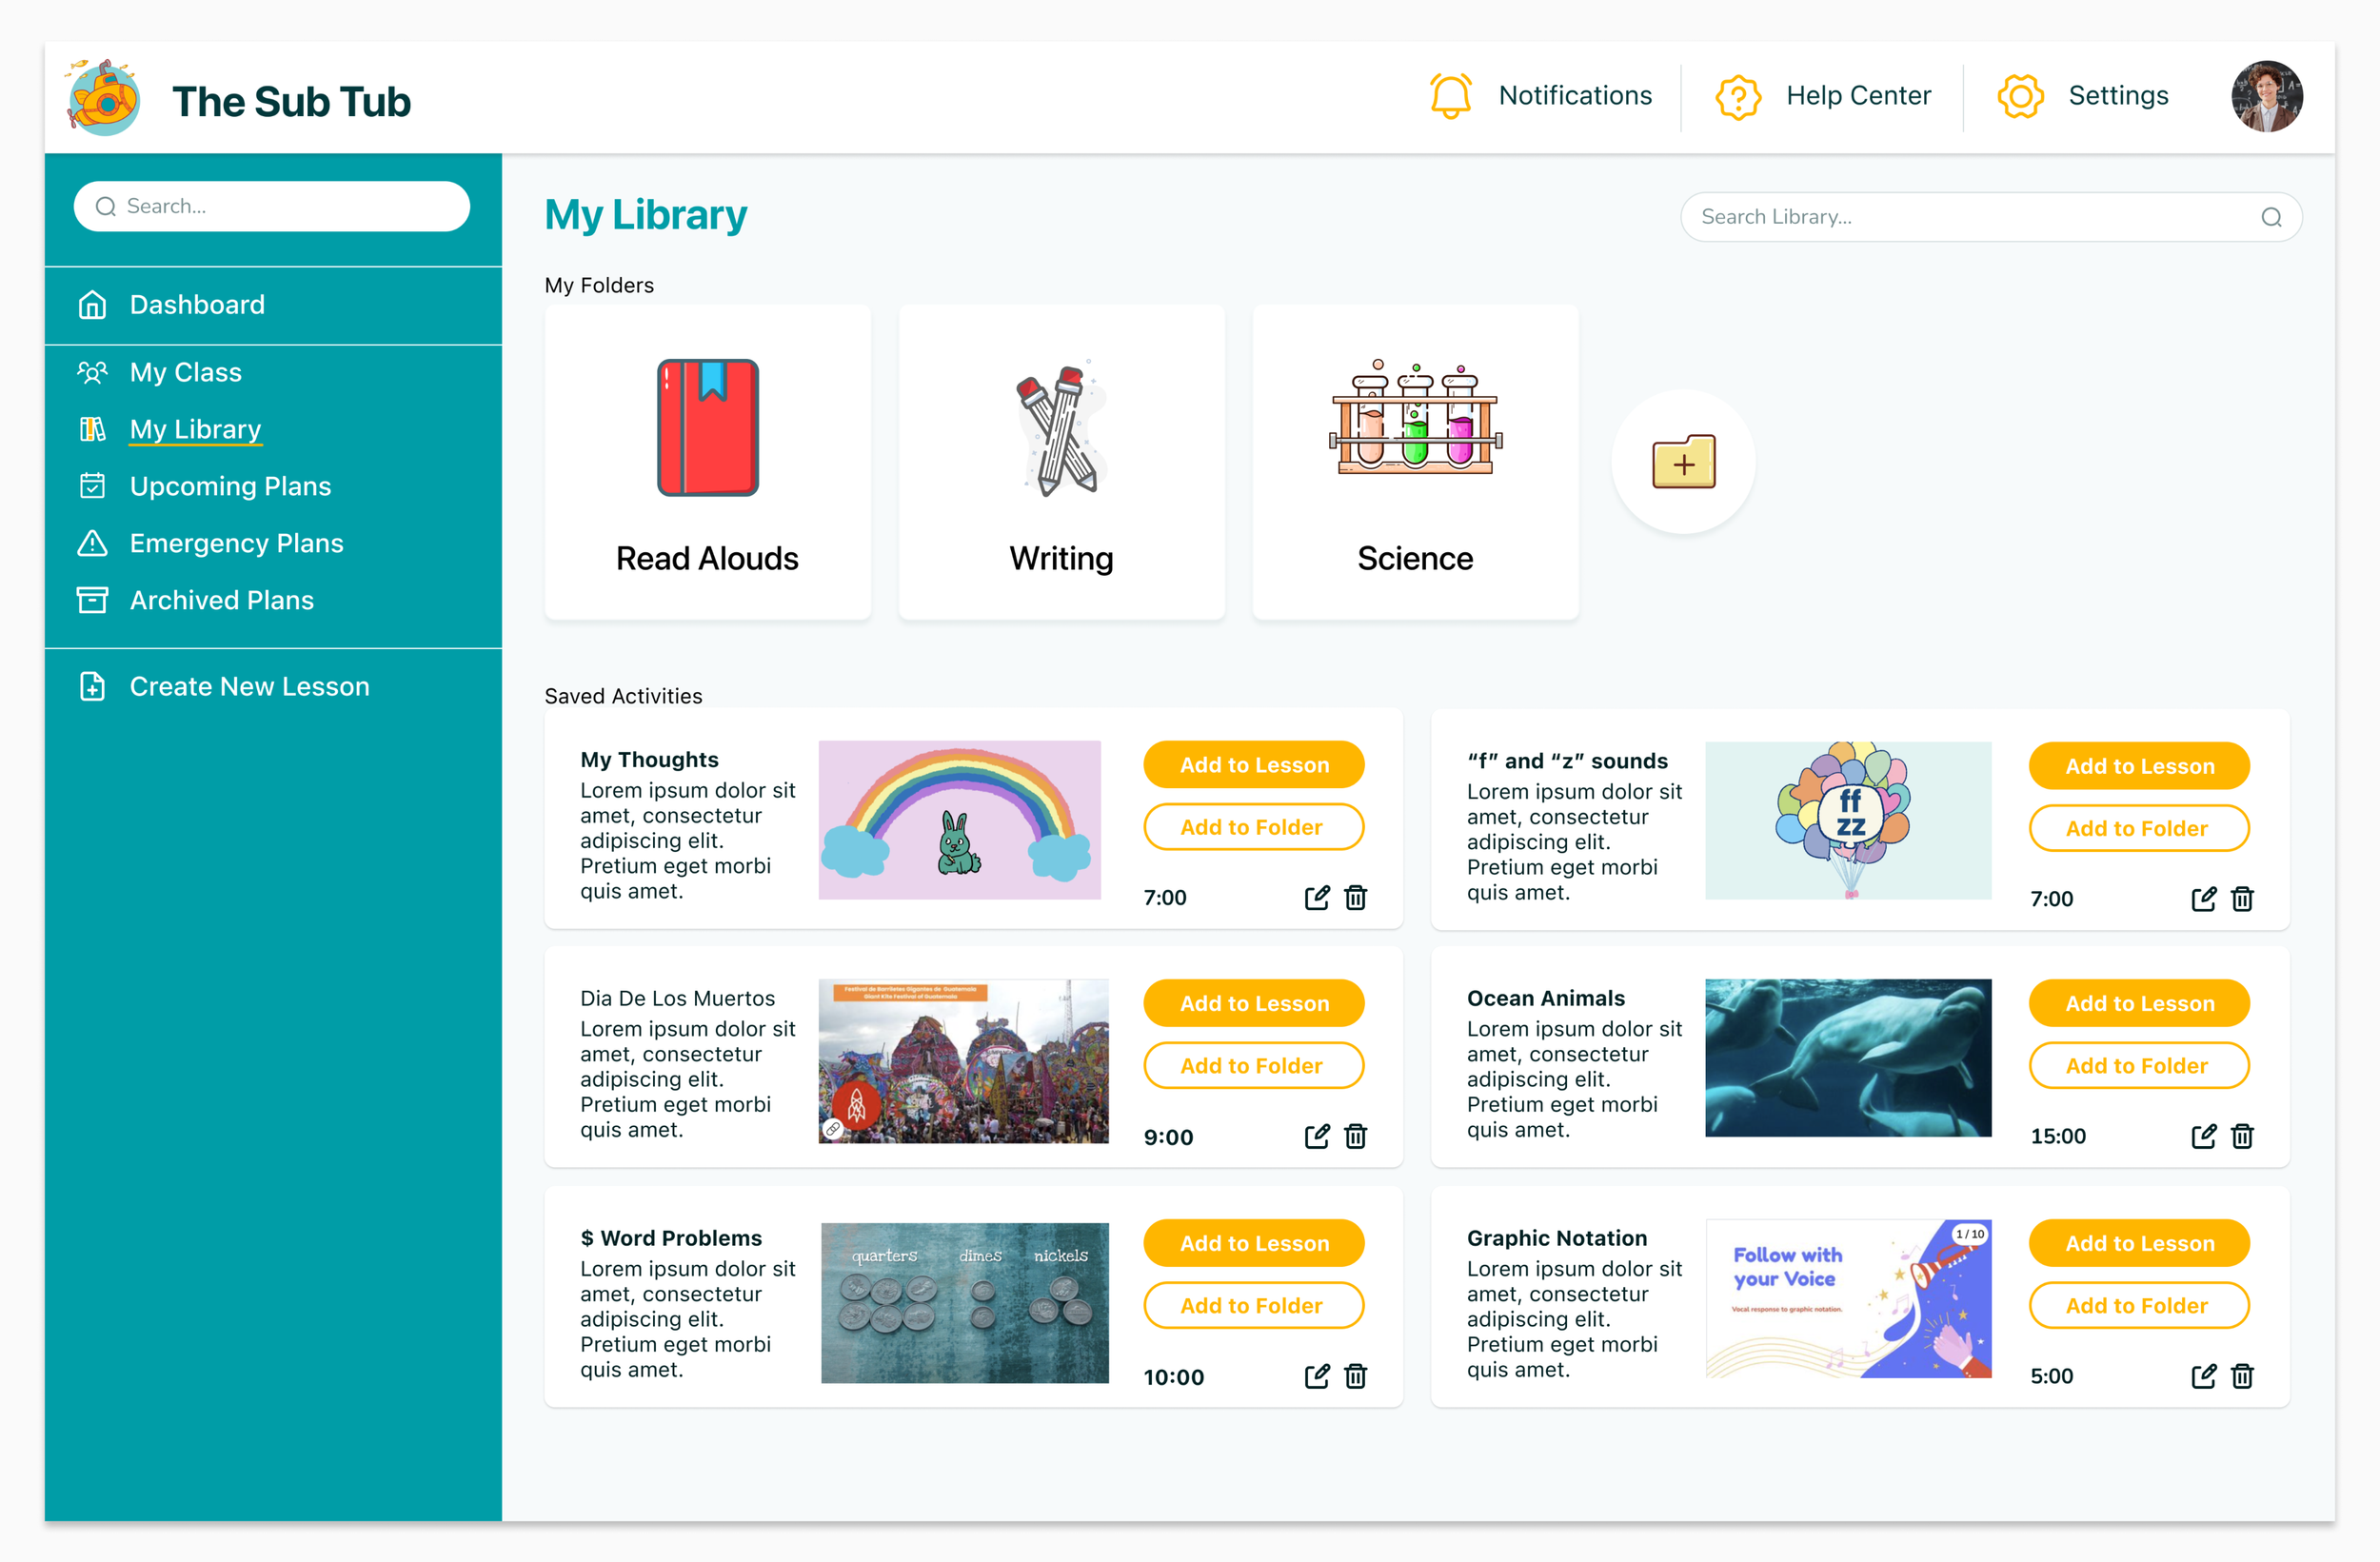Image resolution: width=2380 pixels, height=1562 pixels.
Task: Edit the Dia De Los Muertos activity
Action: (1317, 1136)
